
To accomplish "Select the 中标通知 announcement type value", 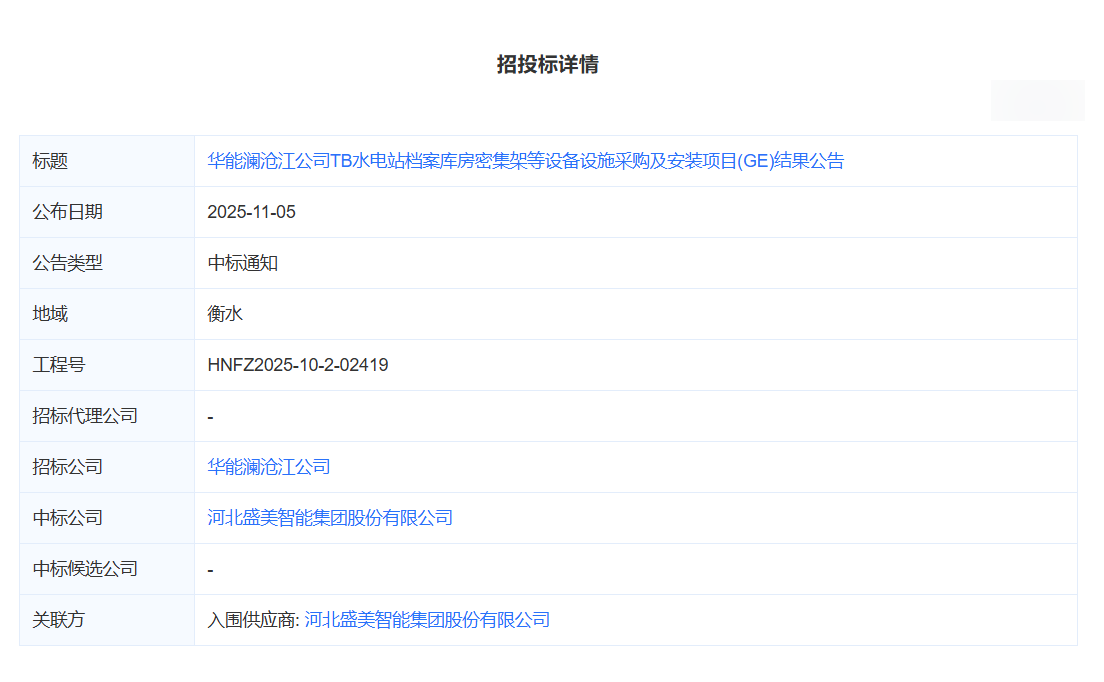I will [x=242, y=263].
